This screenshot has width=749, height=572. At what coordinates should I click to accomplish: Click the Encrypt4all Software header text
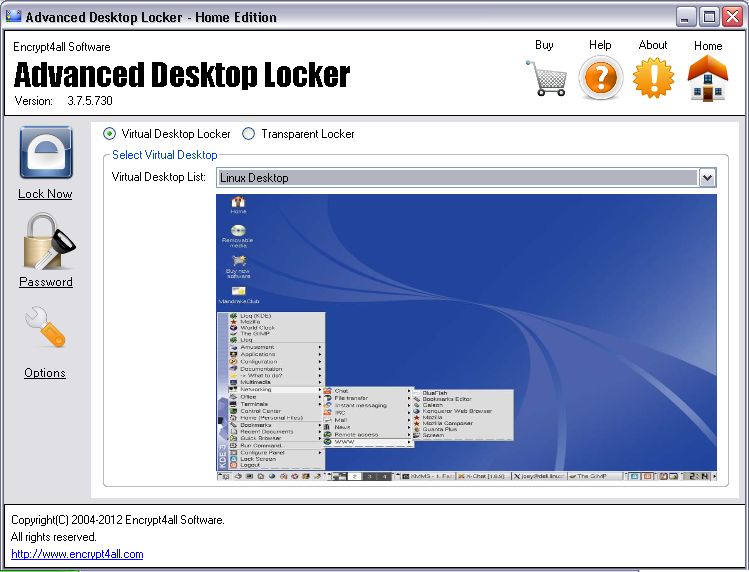click(x=62, y=47)
